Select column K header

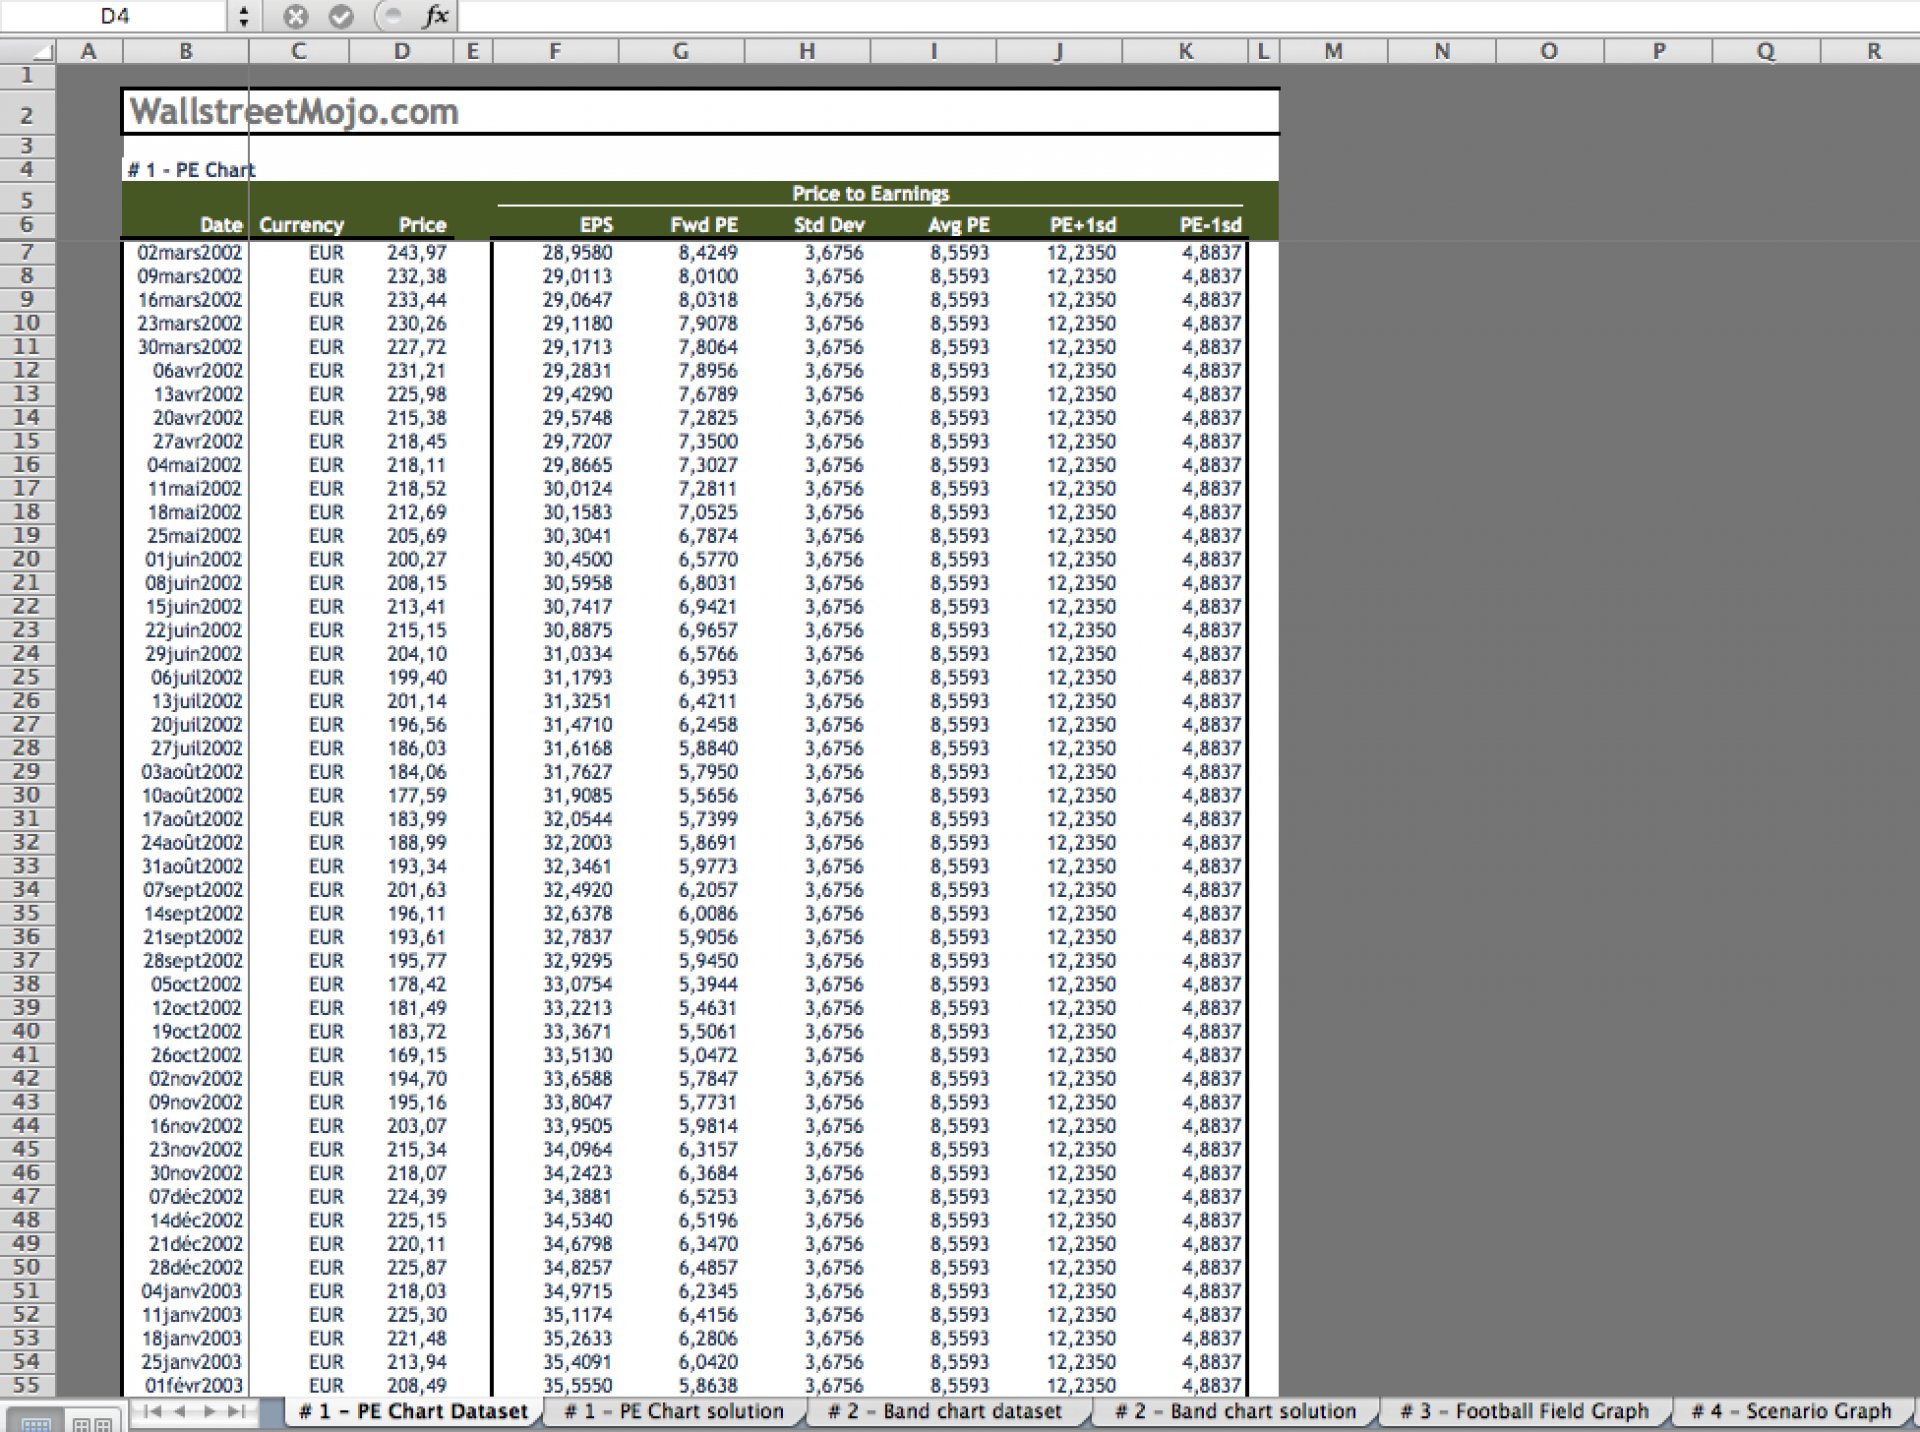point(1185,51)
